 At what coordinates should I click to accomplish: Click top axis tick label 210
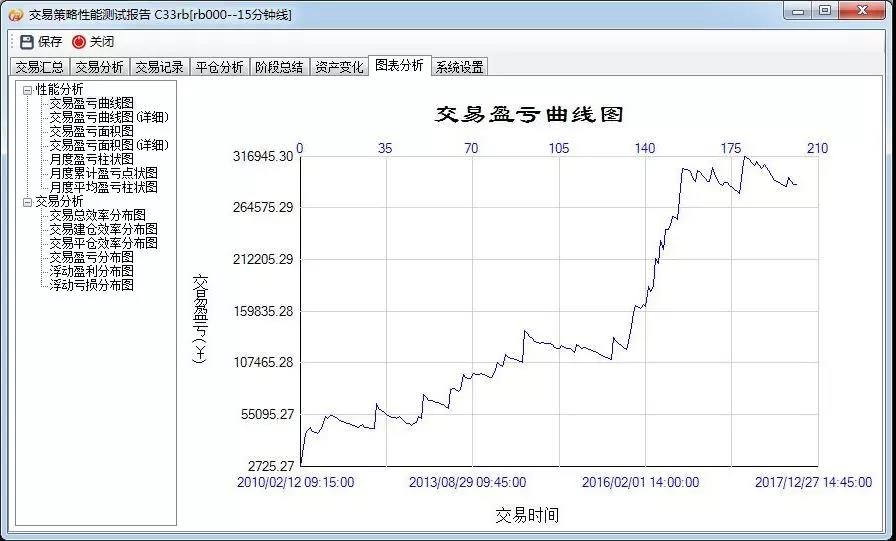tap(817, 149)
